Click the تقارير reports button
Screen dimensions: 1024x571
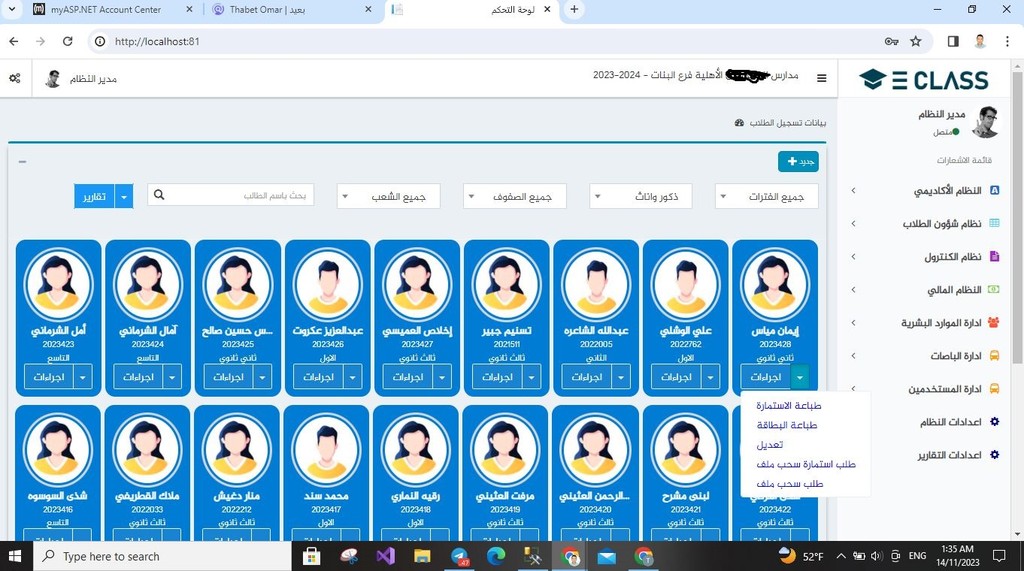click(x=94, y=196)
